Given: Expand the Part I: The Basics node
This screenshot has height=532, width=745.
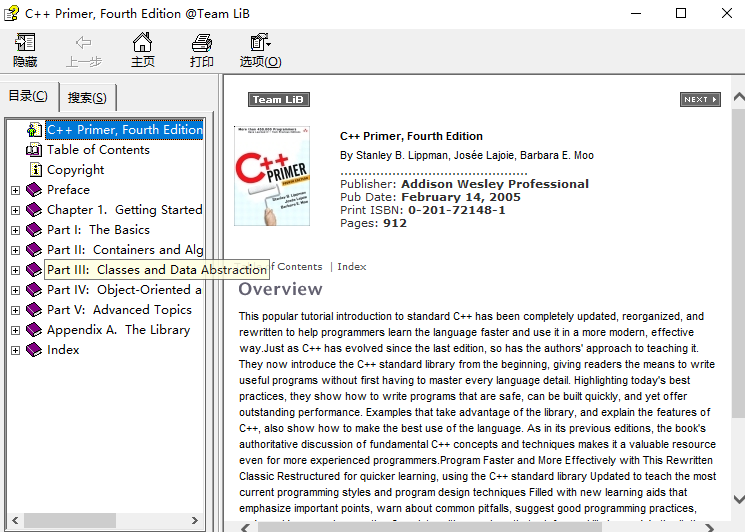Looking at the screenshot, I should tap(15, 230).
